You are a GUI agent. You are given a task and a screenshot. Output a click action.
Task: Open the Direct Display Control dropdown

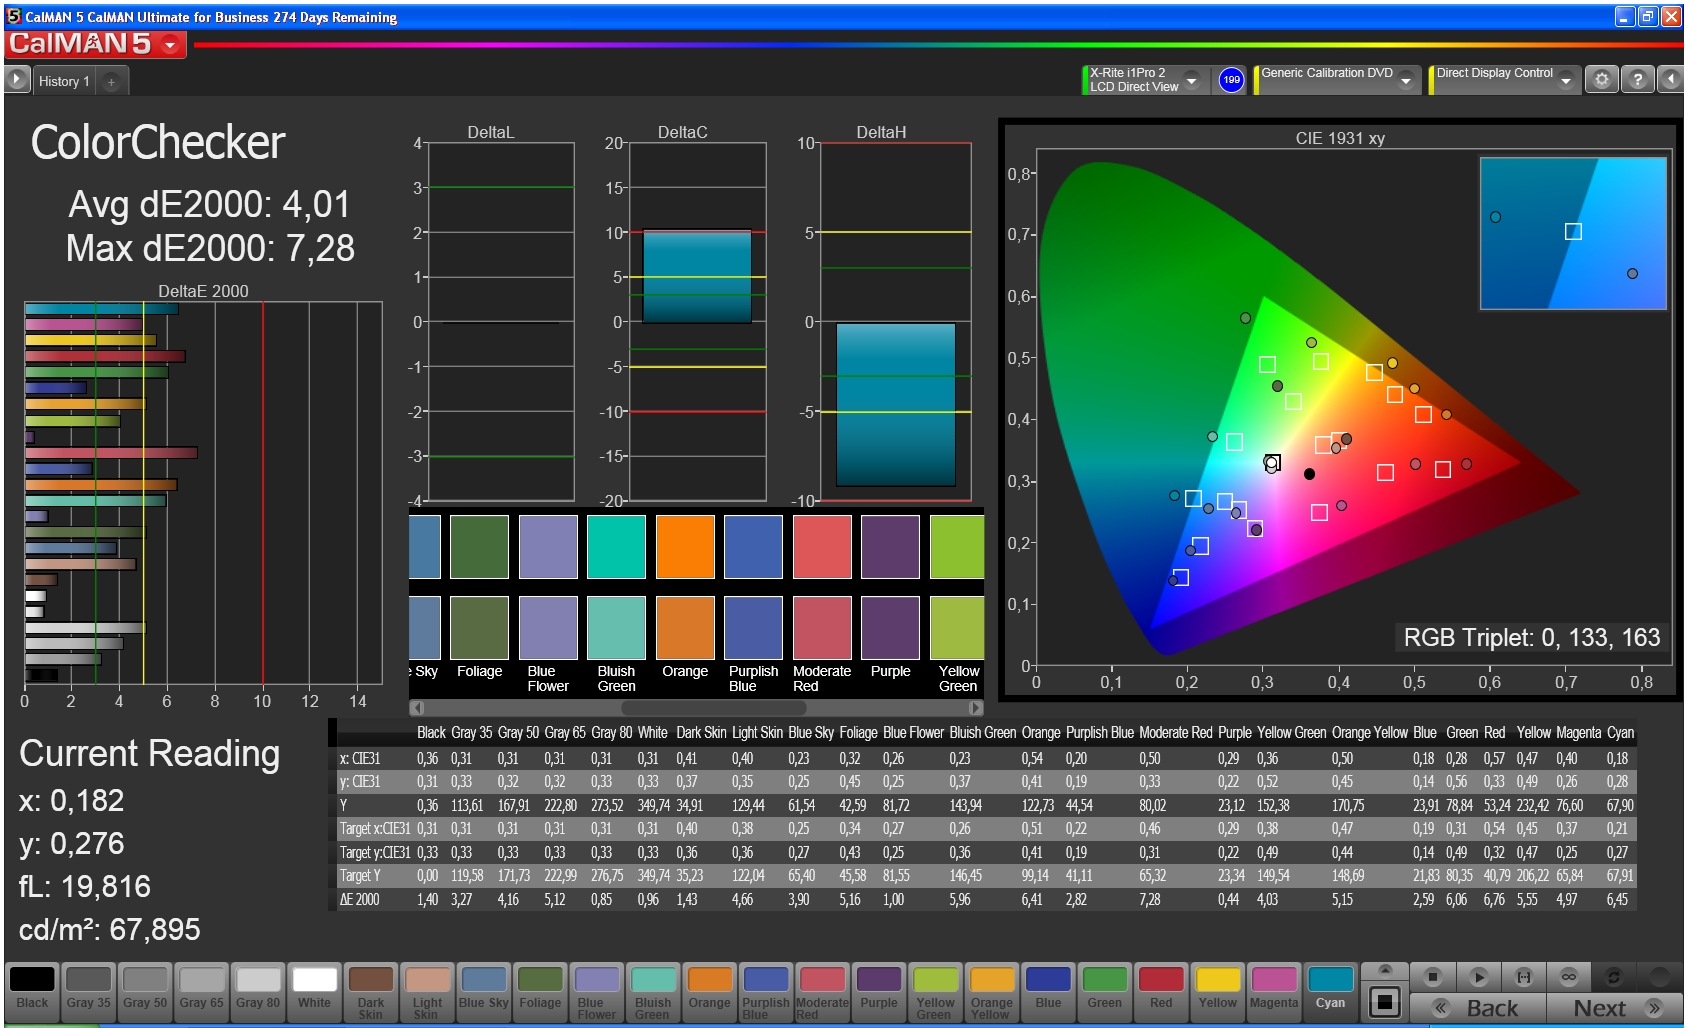pyautogui.click(x=1566, y=80)
